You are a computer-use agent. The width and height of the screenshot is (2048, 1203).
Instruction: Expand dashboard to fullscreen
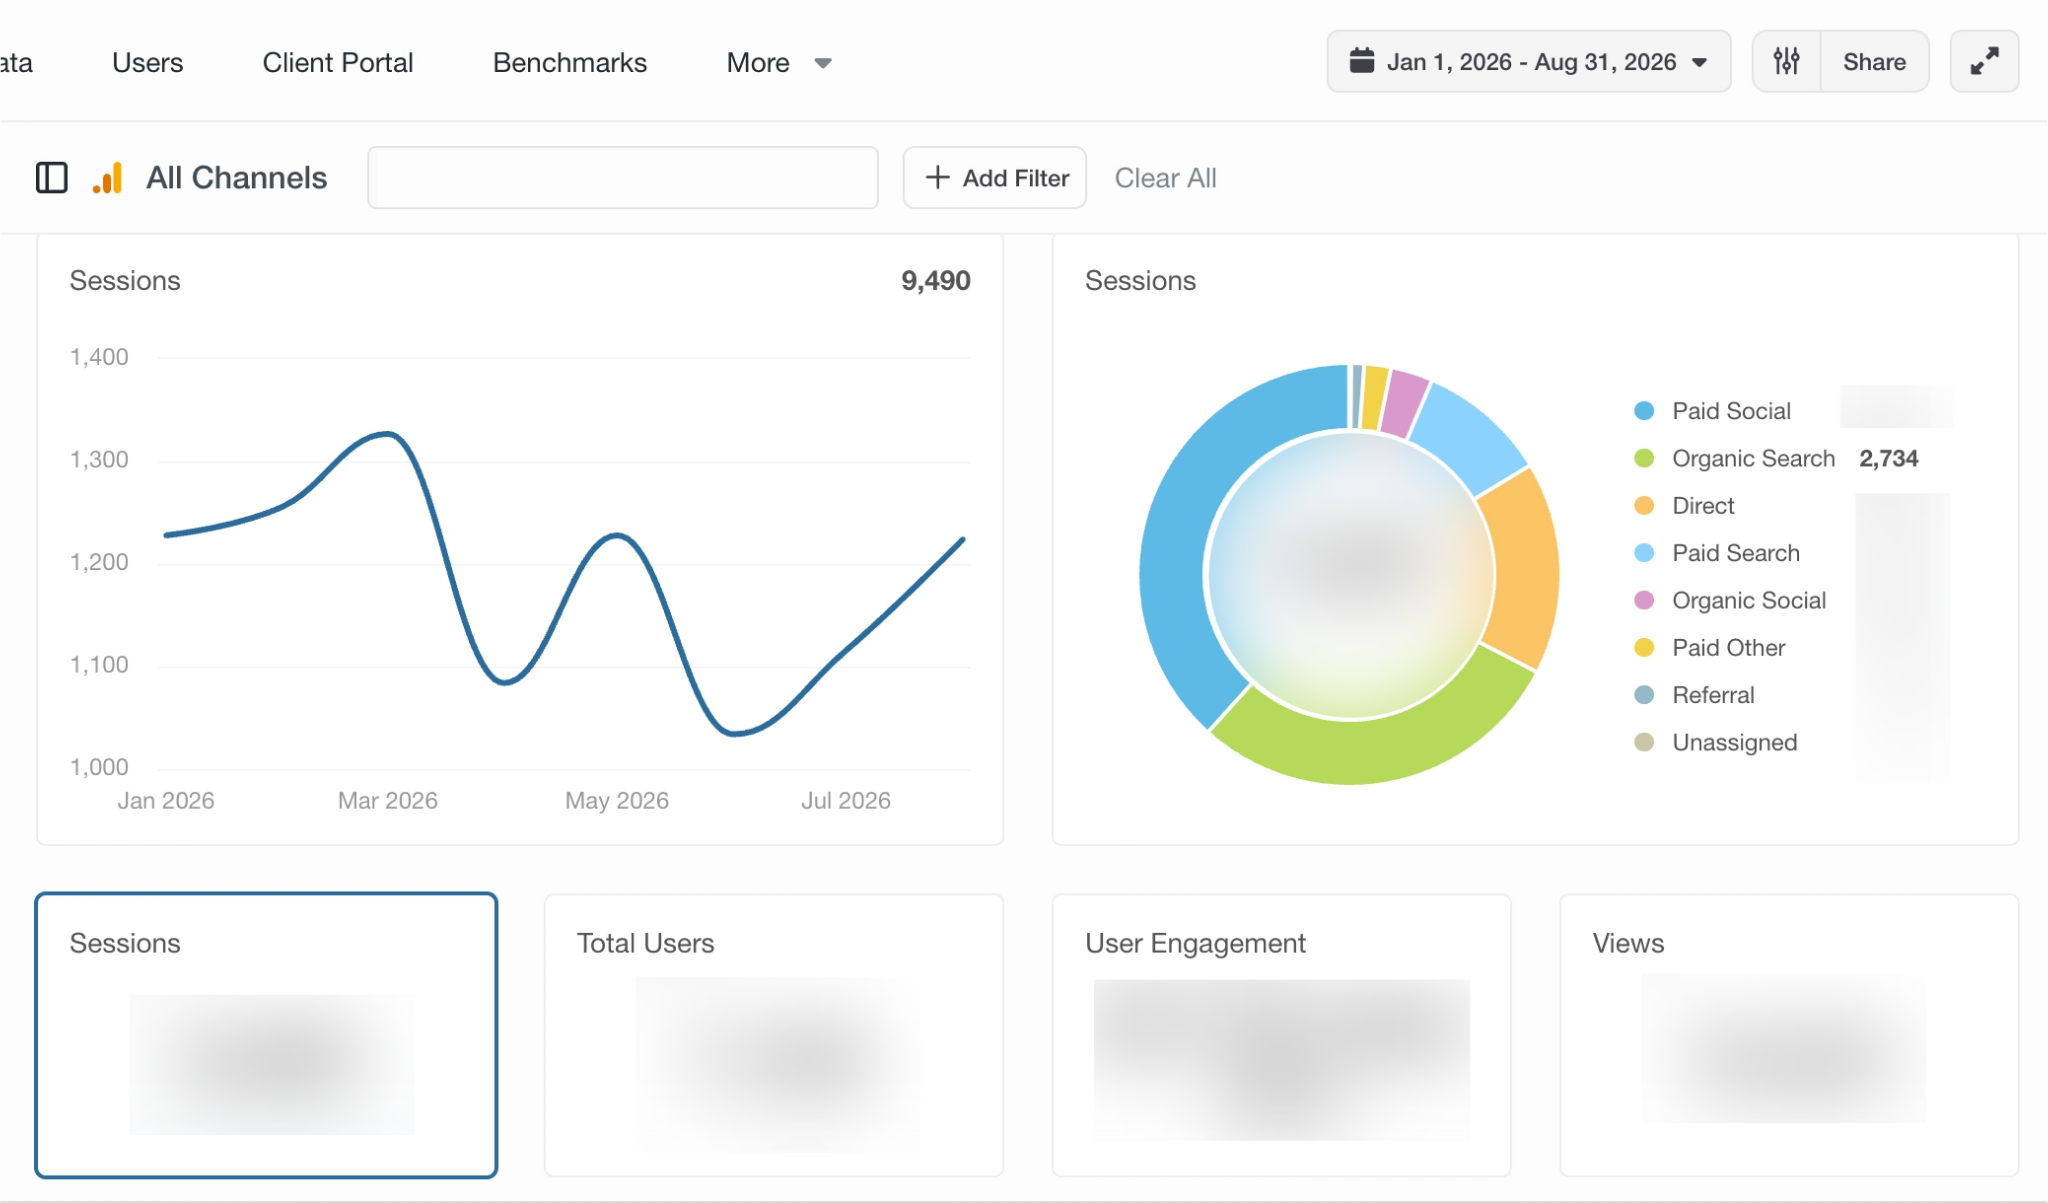coord(1984,62)
